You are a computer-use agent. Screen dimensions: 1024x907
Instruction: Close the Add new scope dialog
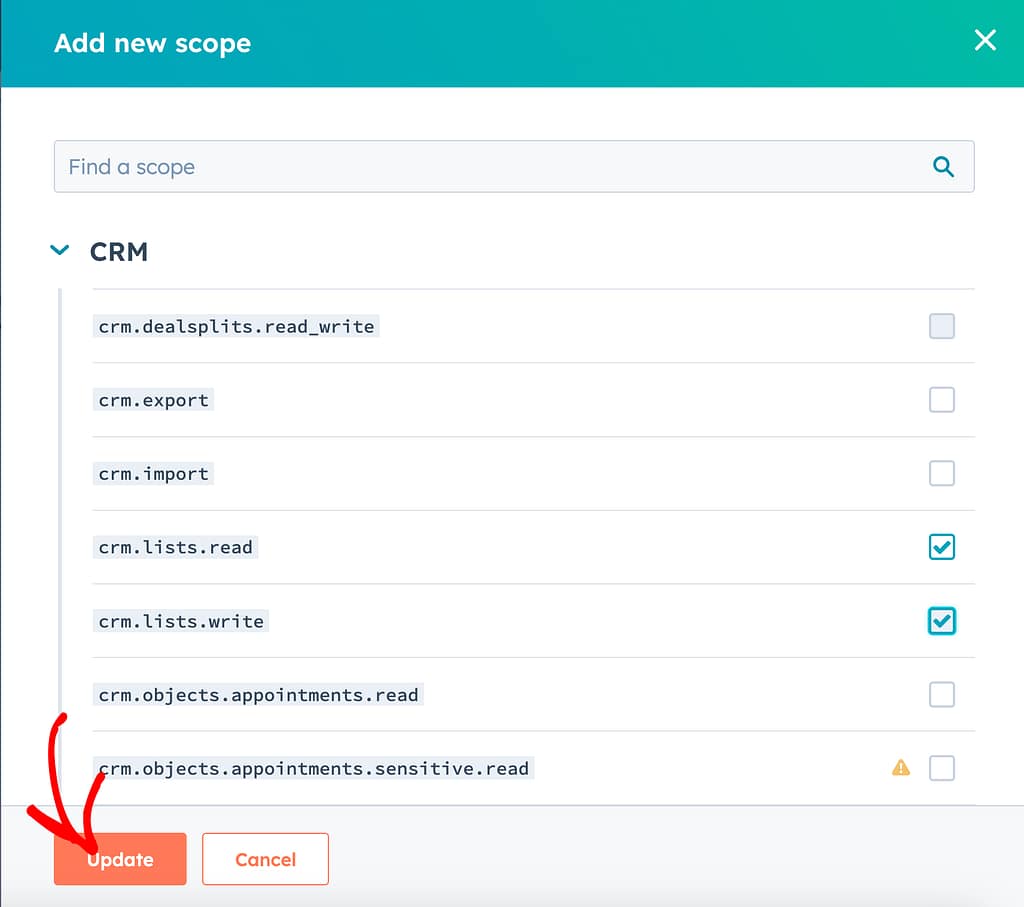[985, 40]
